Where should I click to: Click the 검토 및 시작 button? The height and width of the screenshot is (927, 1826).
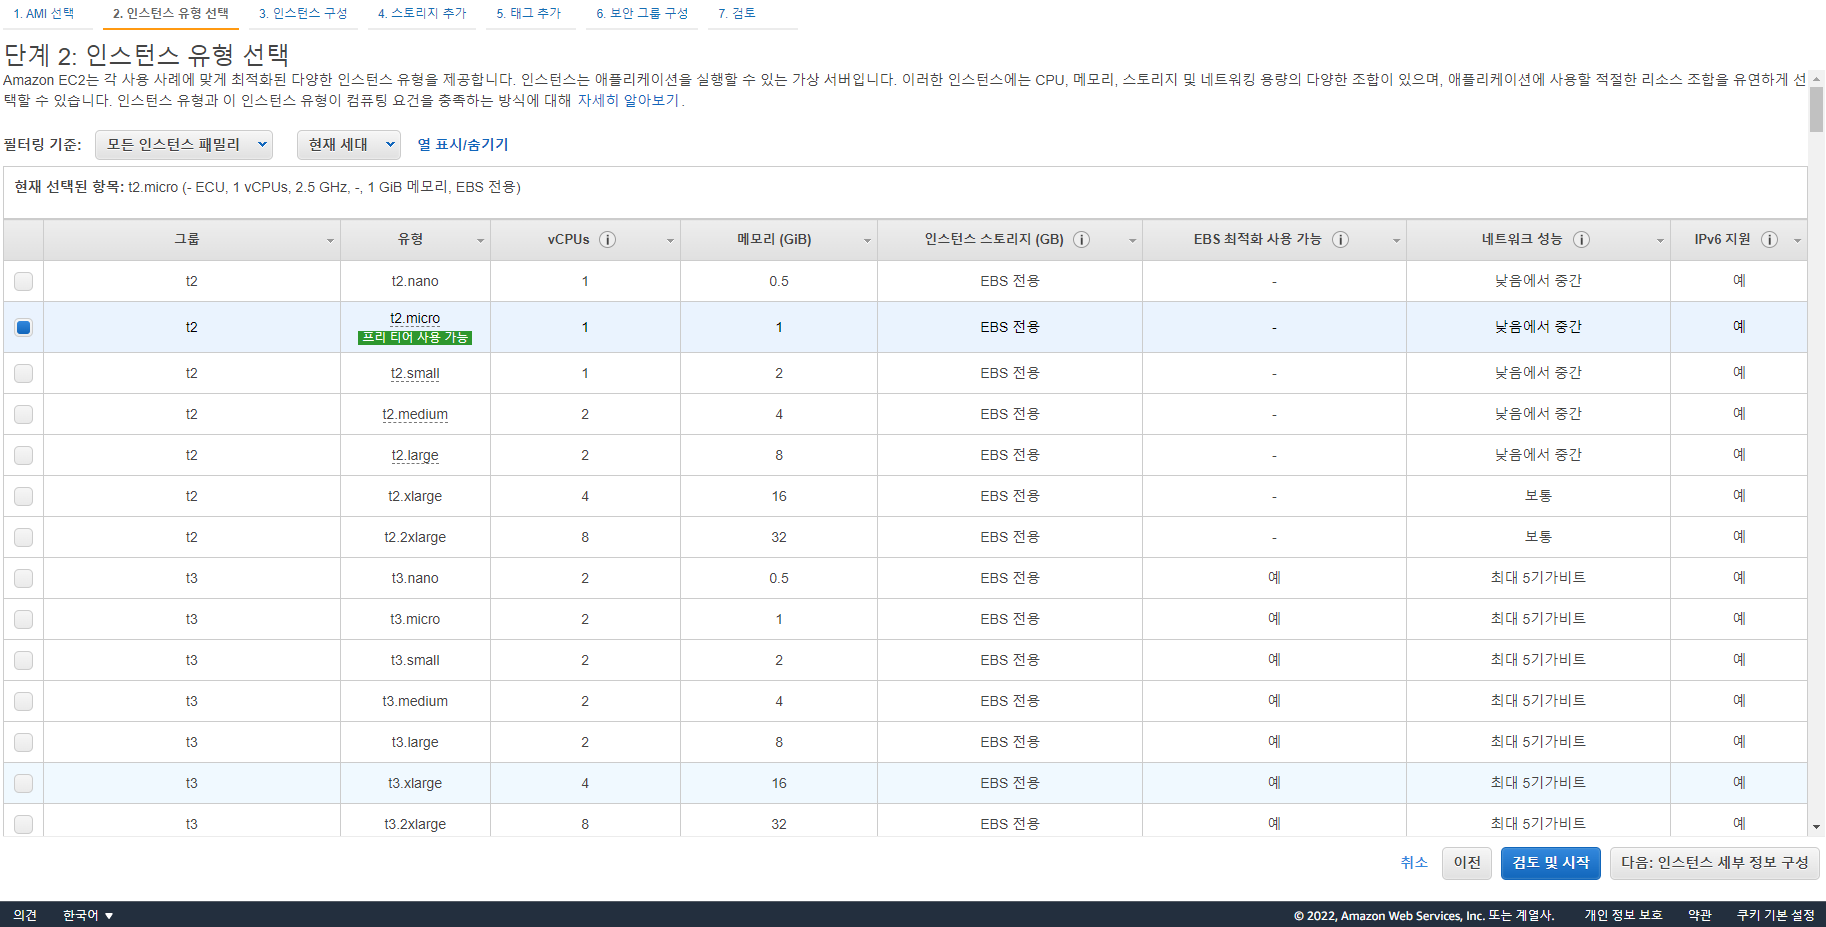click(x=1551, y=863)
